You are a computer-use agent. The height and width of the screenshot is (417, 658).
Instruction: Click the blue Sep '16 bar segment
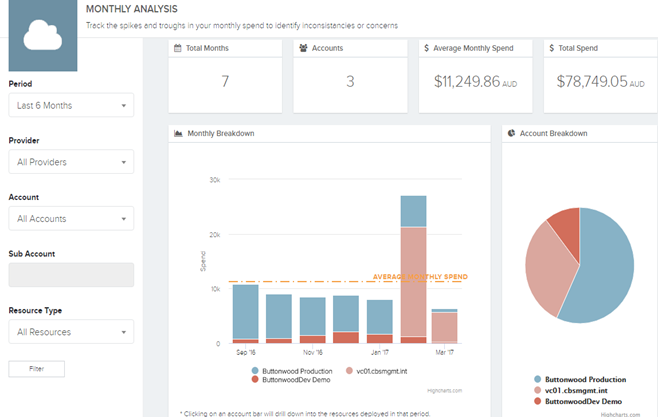pos(245,311)
